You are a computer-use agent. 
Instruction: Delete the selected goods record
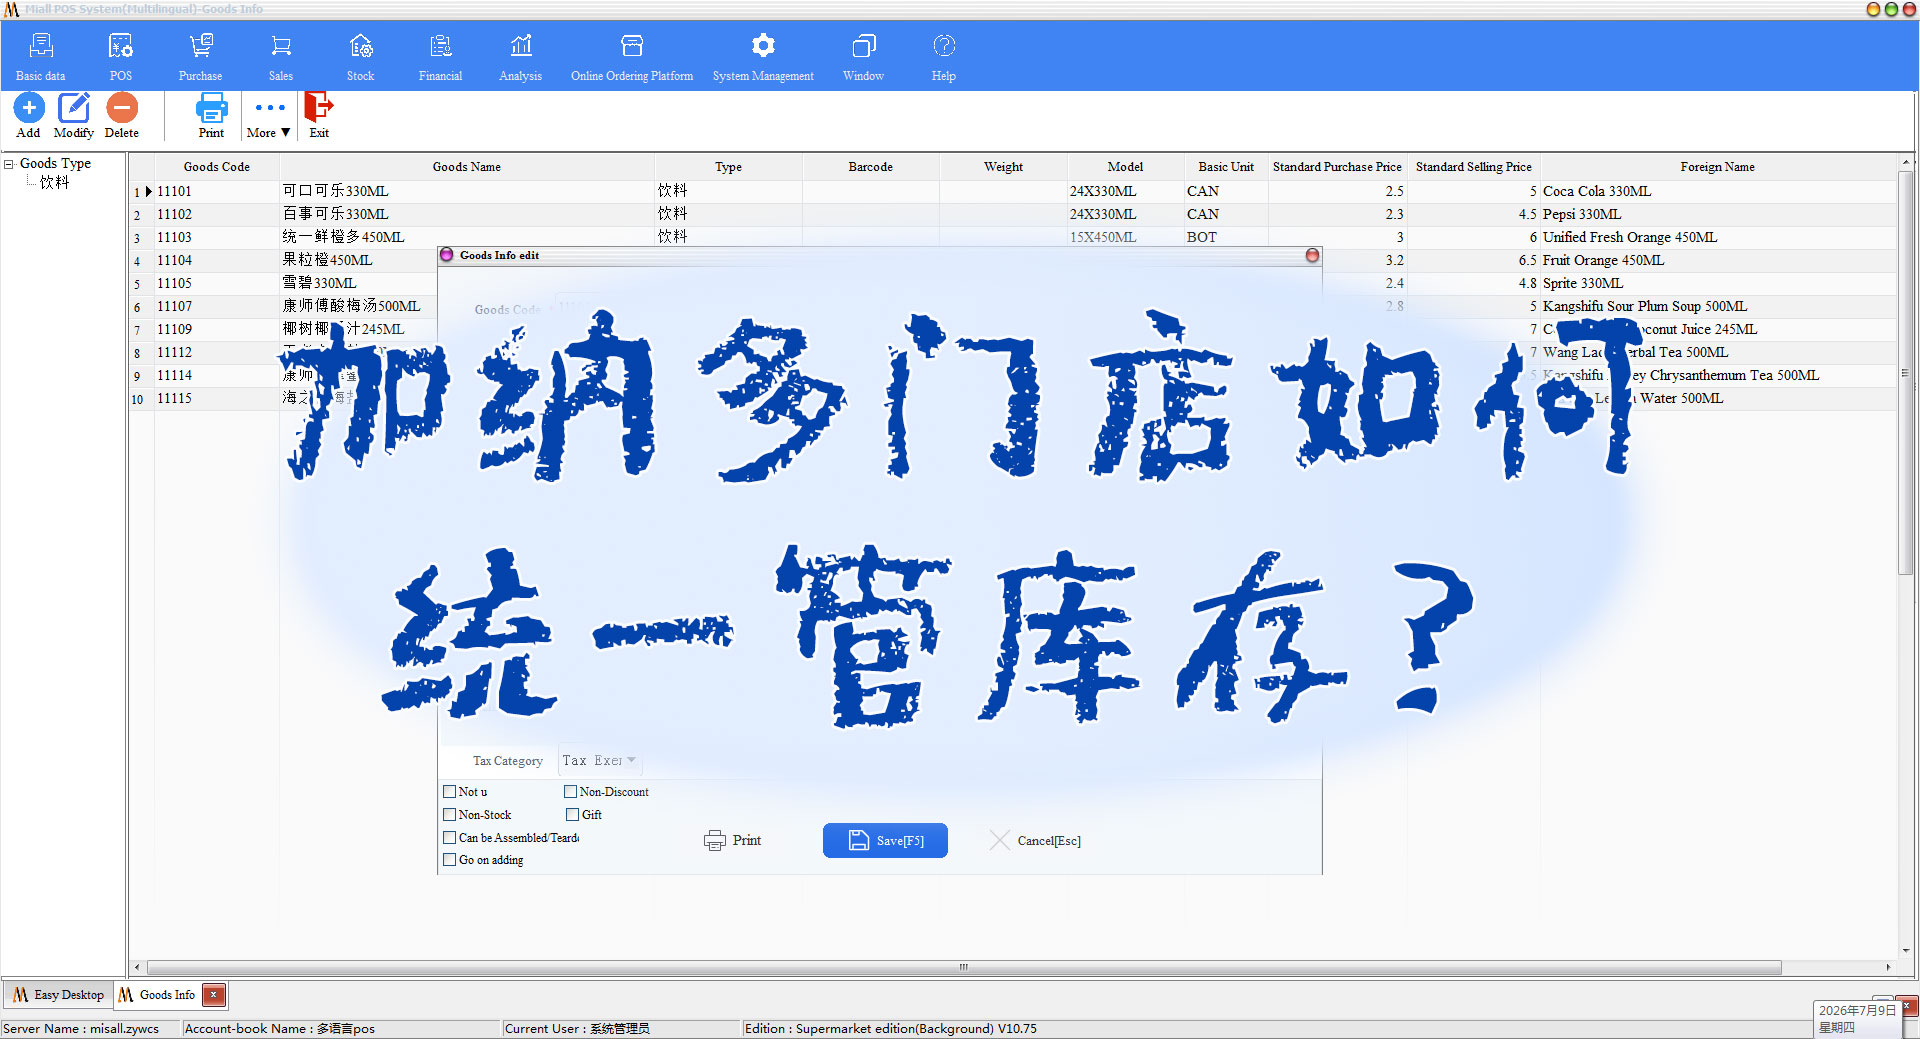(x=122, y=116)
